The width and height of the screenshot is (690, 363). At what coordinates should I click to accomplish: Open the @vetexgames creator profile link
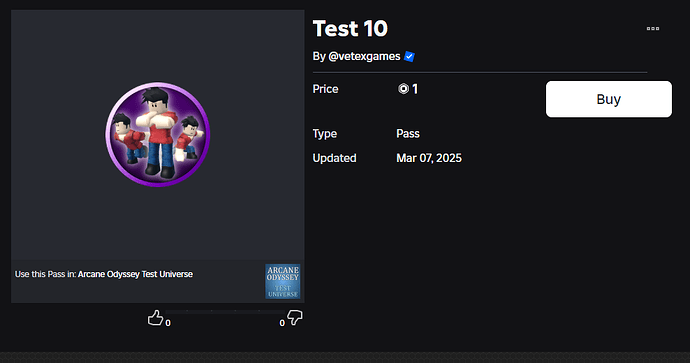pos(364,56)
